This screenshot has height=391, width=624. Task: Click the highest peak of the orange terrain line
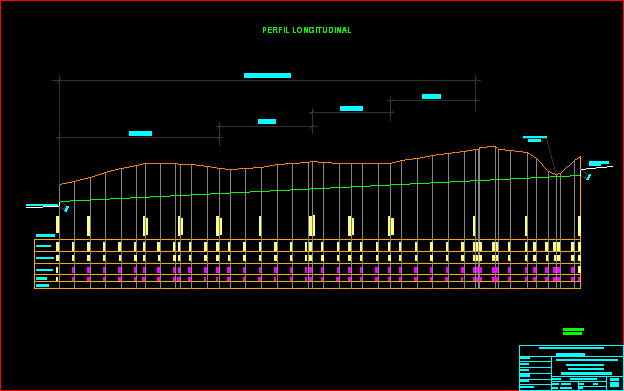click(x=492, y=146)
